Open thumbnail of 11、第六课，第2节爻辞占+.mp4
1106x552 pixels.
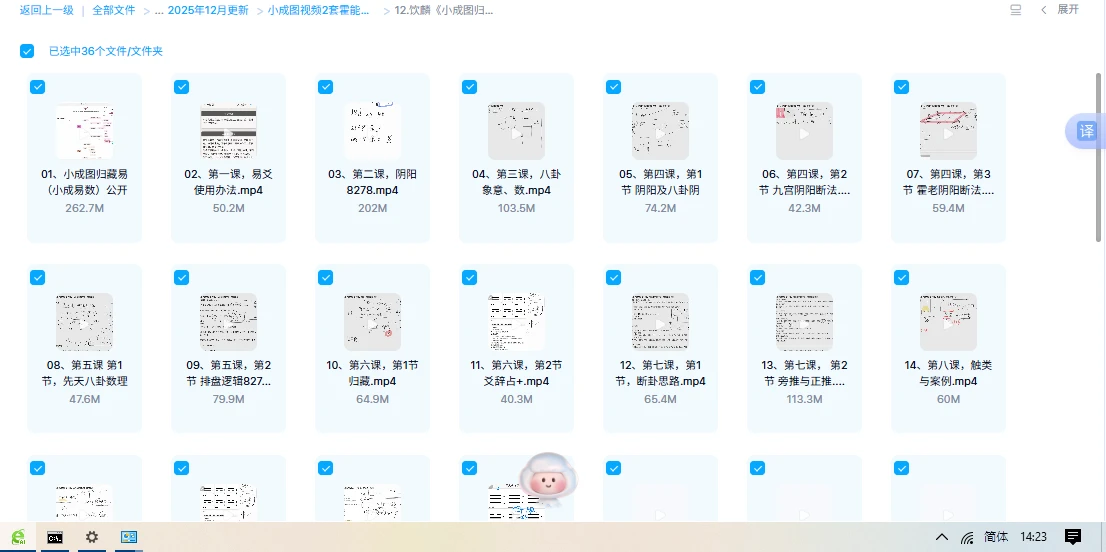pyautogui.click(x=516, y=322)
